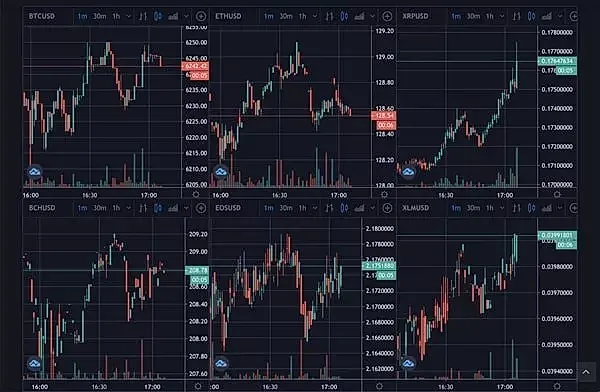Click the scroll-to-top arrow button
The width and height of the screenshot is (600, 392).
click(586, 372)
